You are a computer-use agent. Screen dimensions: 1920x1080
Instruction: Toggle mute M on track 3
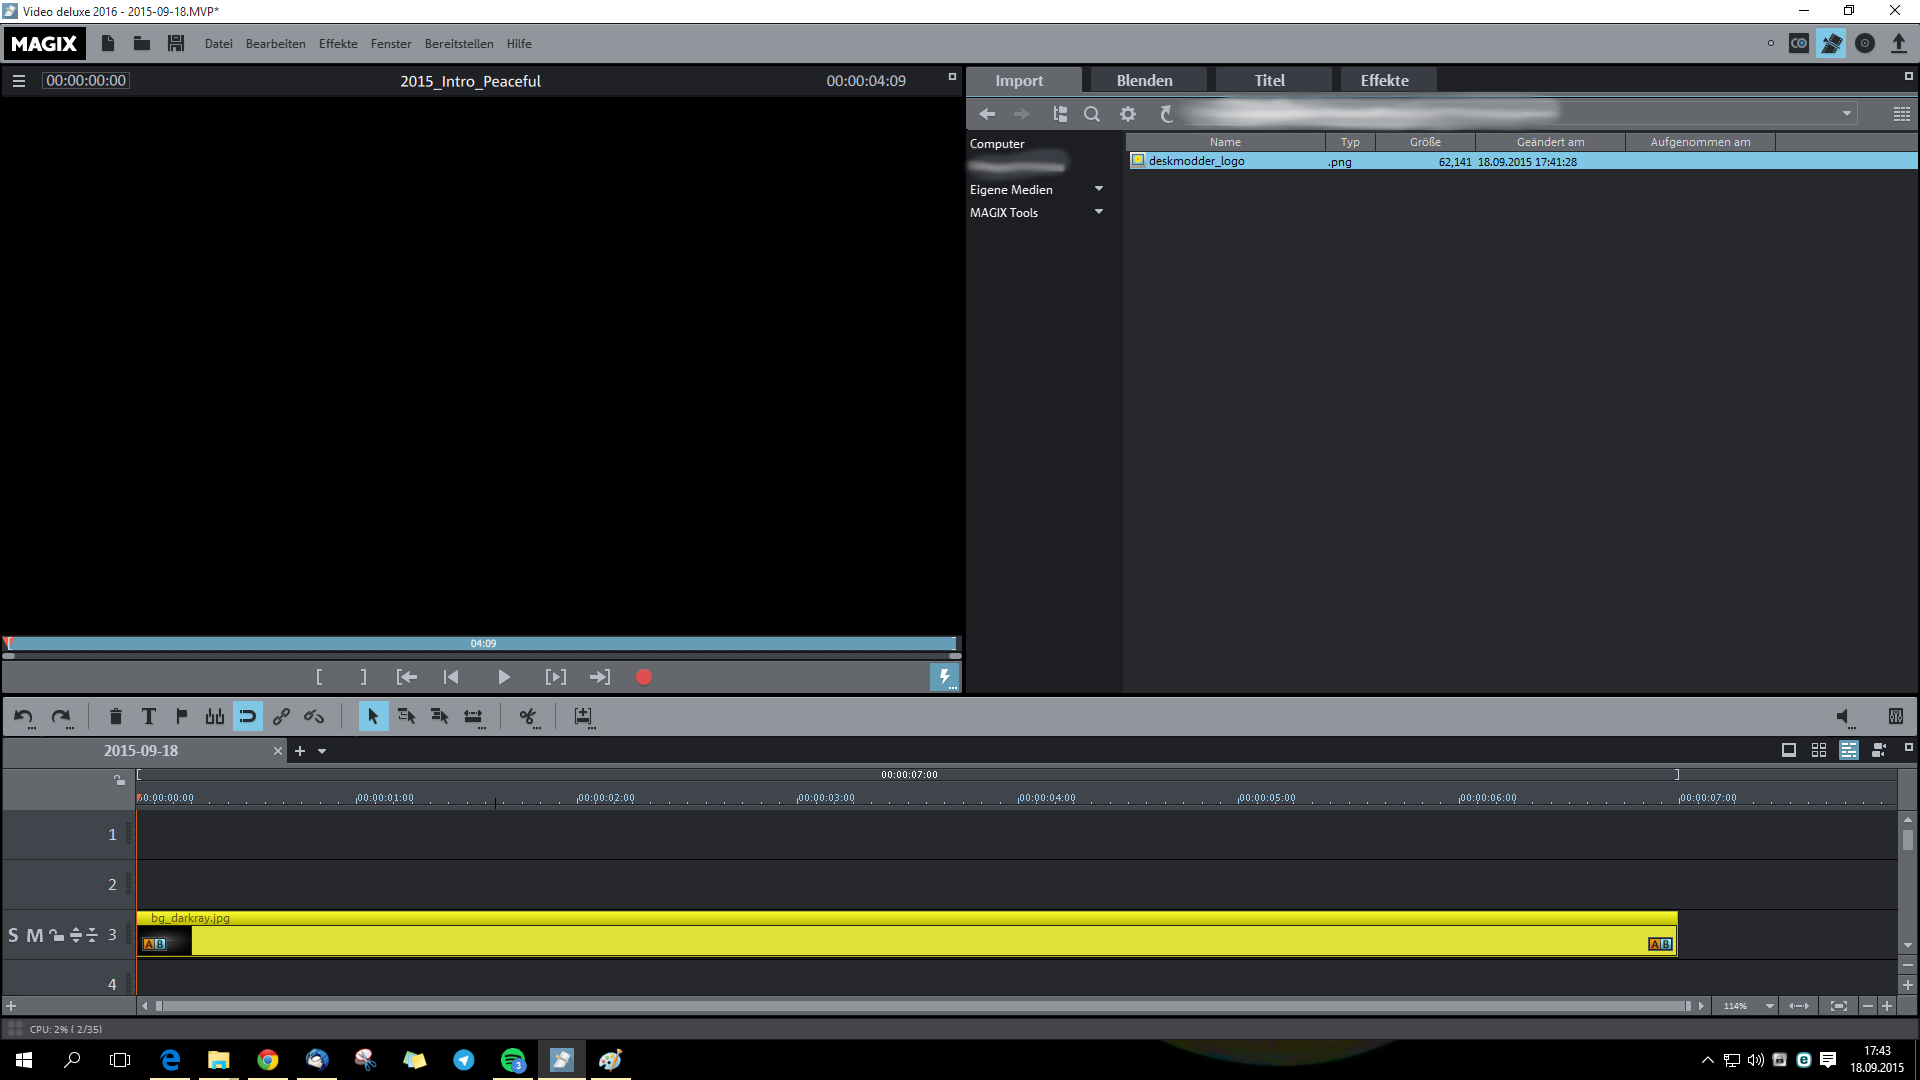tap(35, 935)
